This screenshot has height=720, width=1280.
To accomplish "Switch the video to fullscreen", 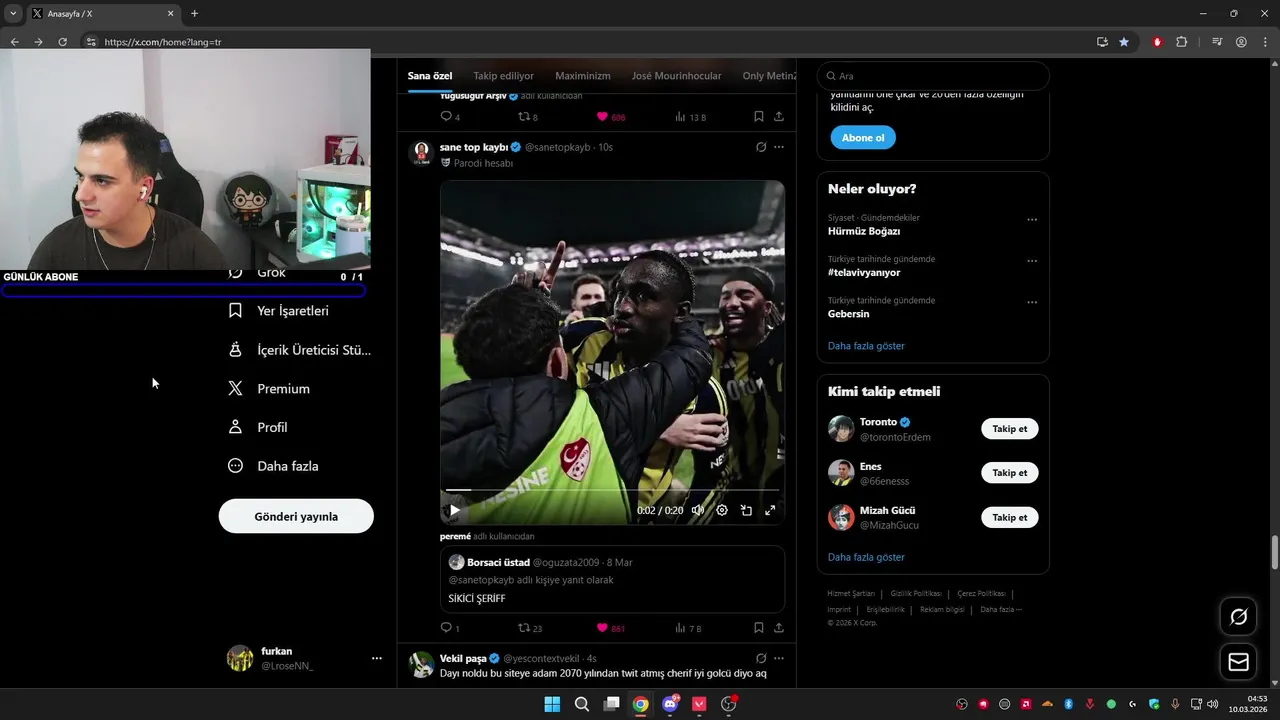I will click(770, 510).
